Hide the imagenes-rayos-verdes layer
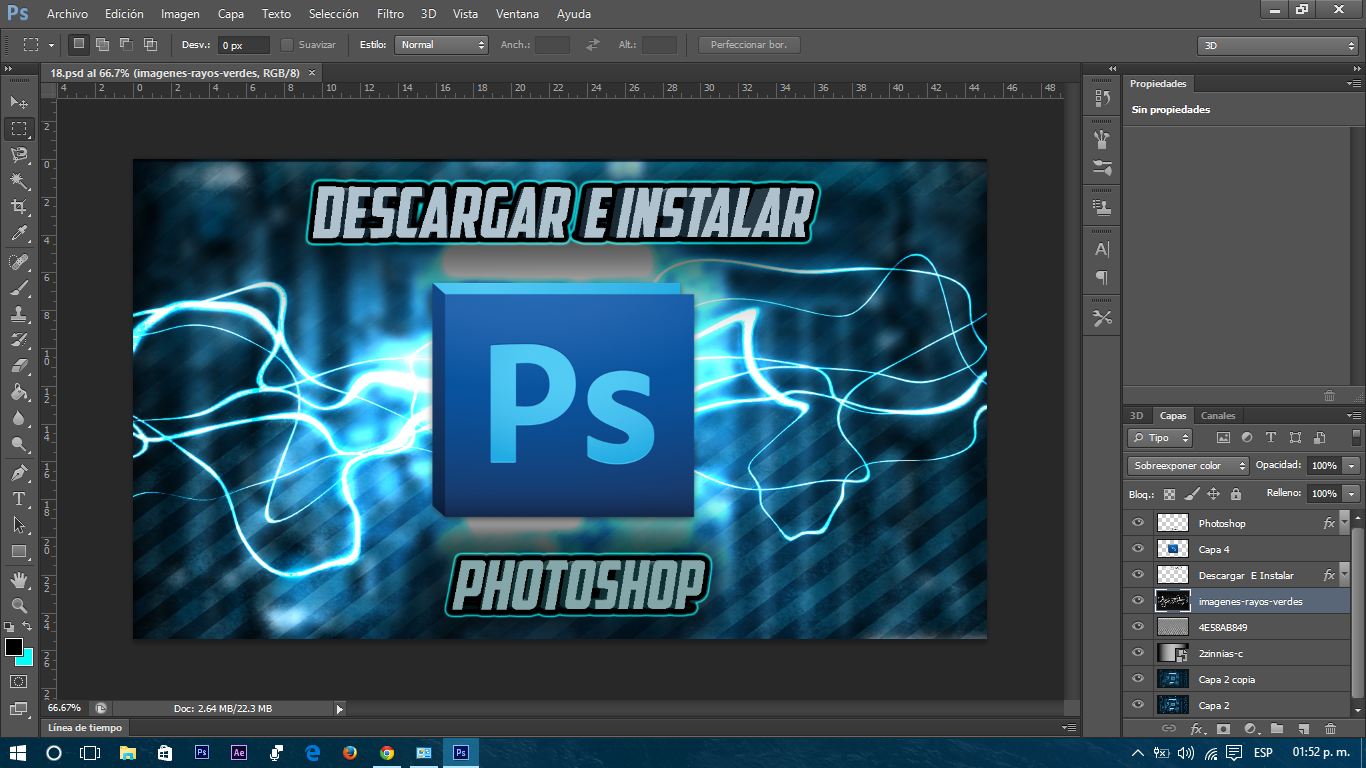The width and height of the screenshot is (1366, 768). pos(1137,601)
